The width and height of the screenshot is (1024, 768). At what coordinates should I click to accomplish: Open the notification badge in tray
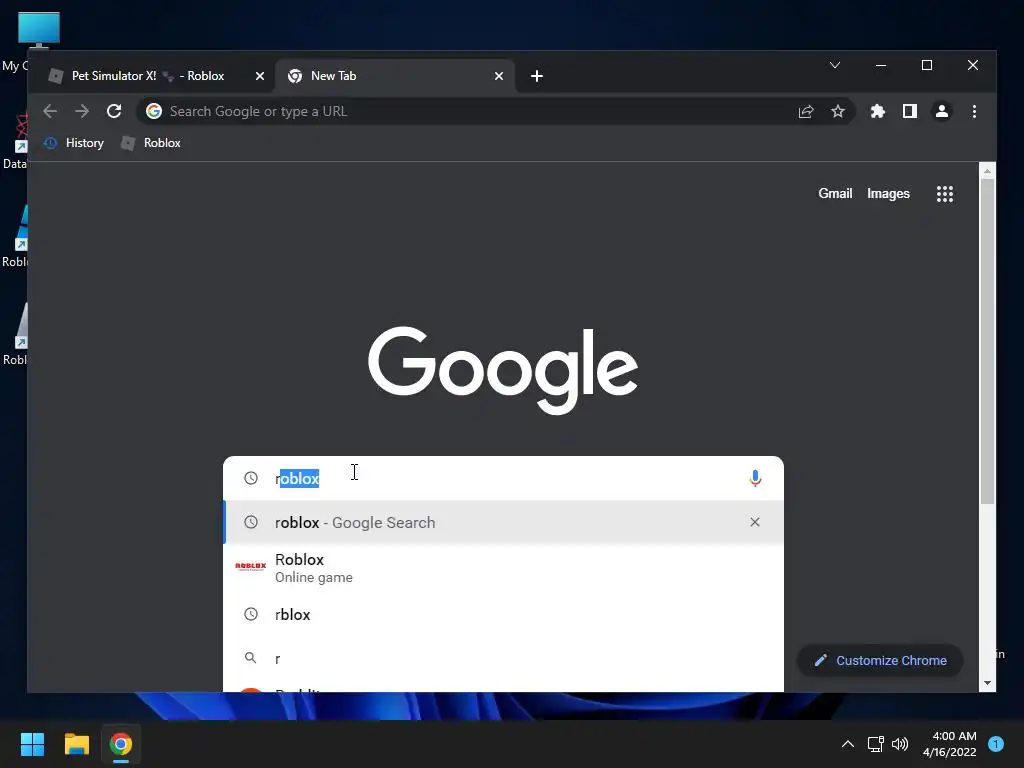click(996, 744)
